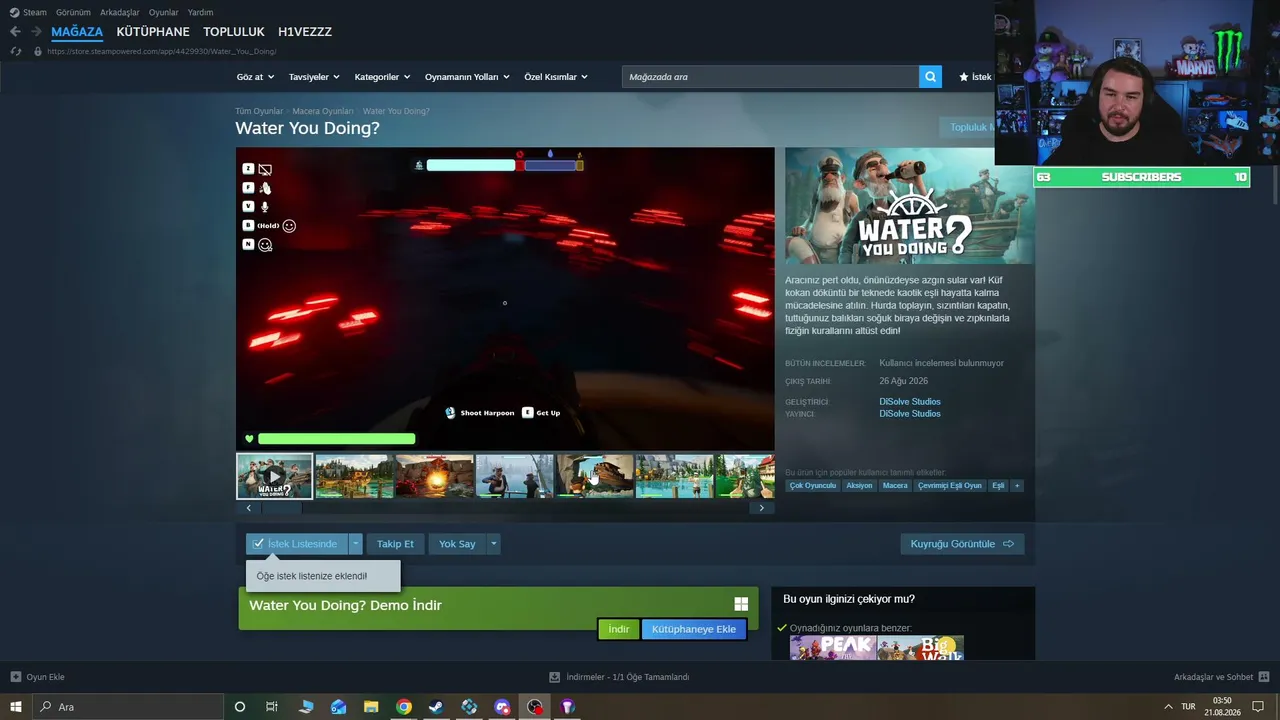This screenshot has height=720, width=1280.
Task: Open the Tüm Oyunlar breadcrumb link
Action: tap(259, 111)
